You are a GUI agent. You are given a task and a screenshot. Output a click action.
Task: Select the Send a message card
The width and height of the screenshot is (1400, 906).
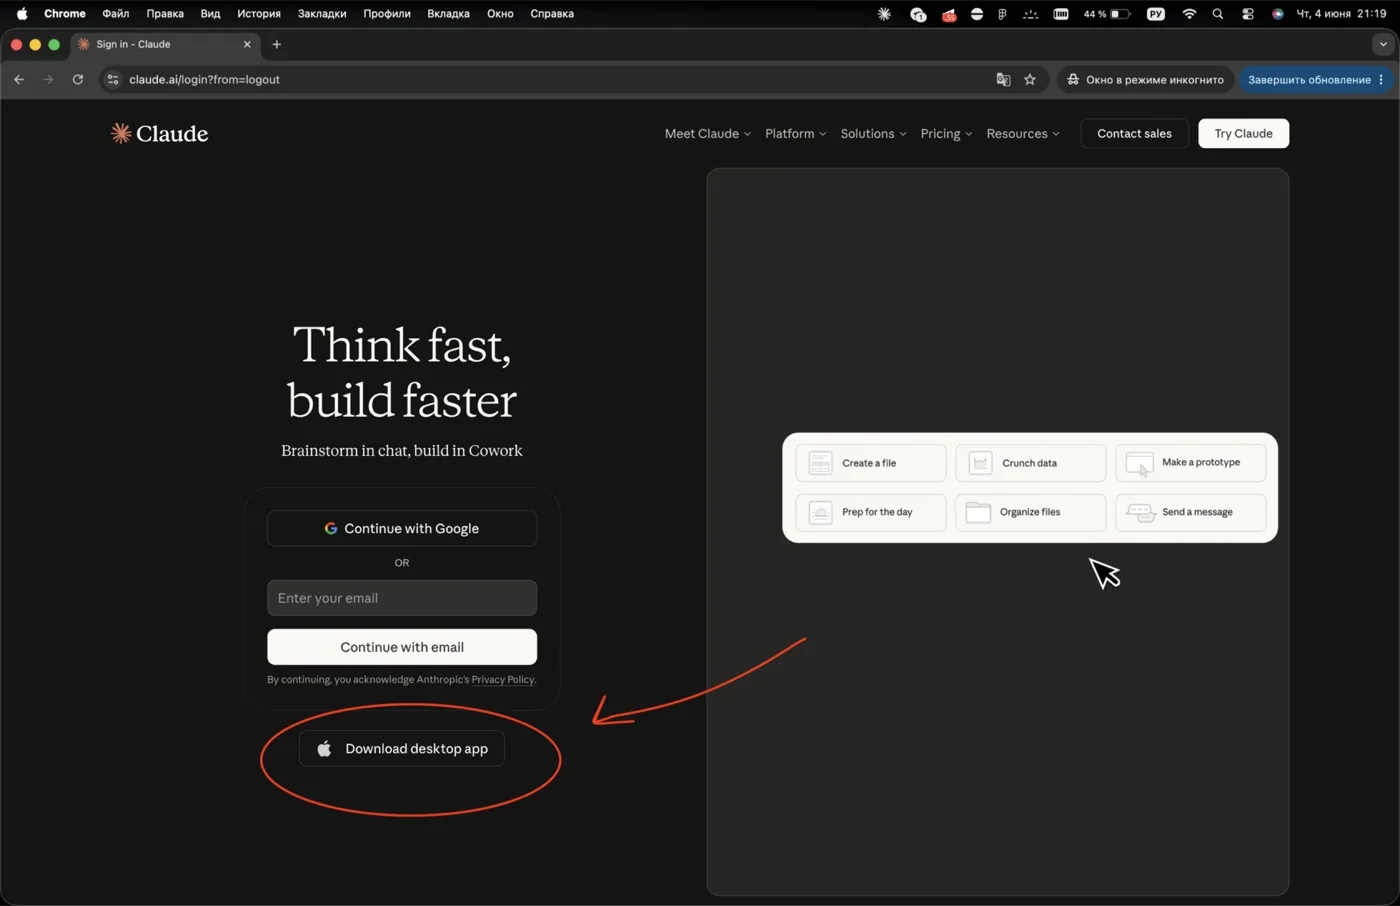pyautogui.click(x=1191, y=512)
